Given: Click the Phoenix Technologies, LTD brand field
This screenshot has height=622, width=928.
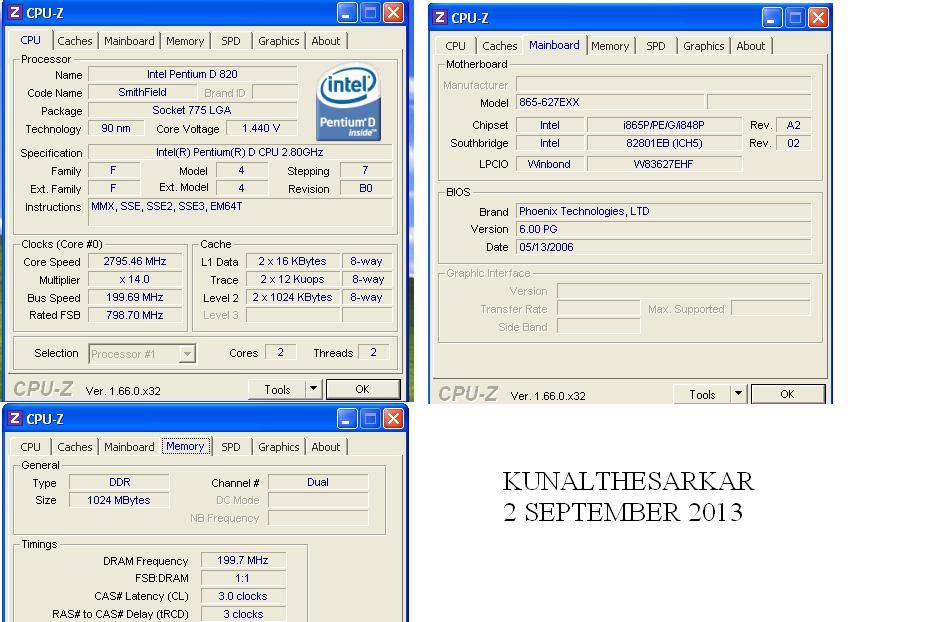Looking at the screenshot, I should pos(663,211).
